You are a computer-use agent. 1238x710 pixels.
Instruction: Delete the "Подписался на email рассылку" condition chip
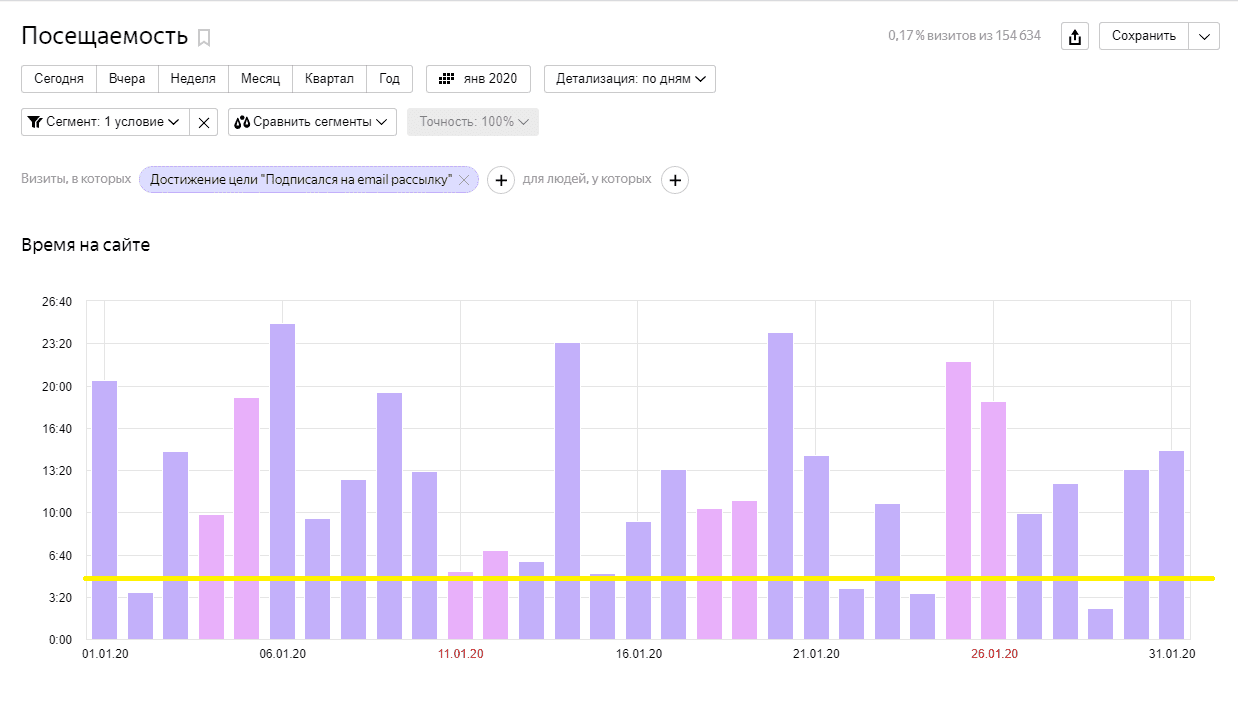464,180
